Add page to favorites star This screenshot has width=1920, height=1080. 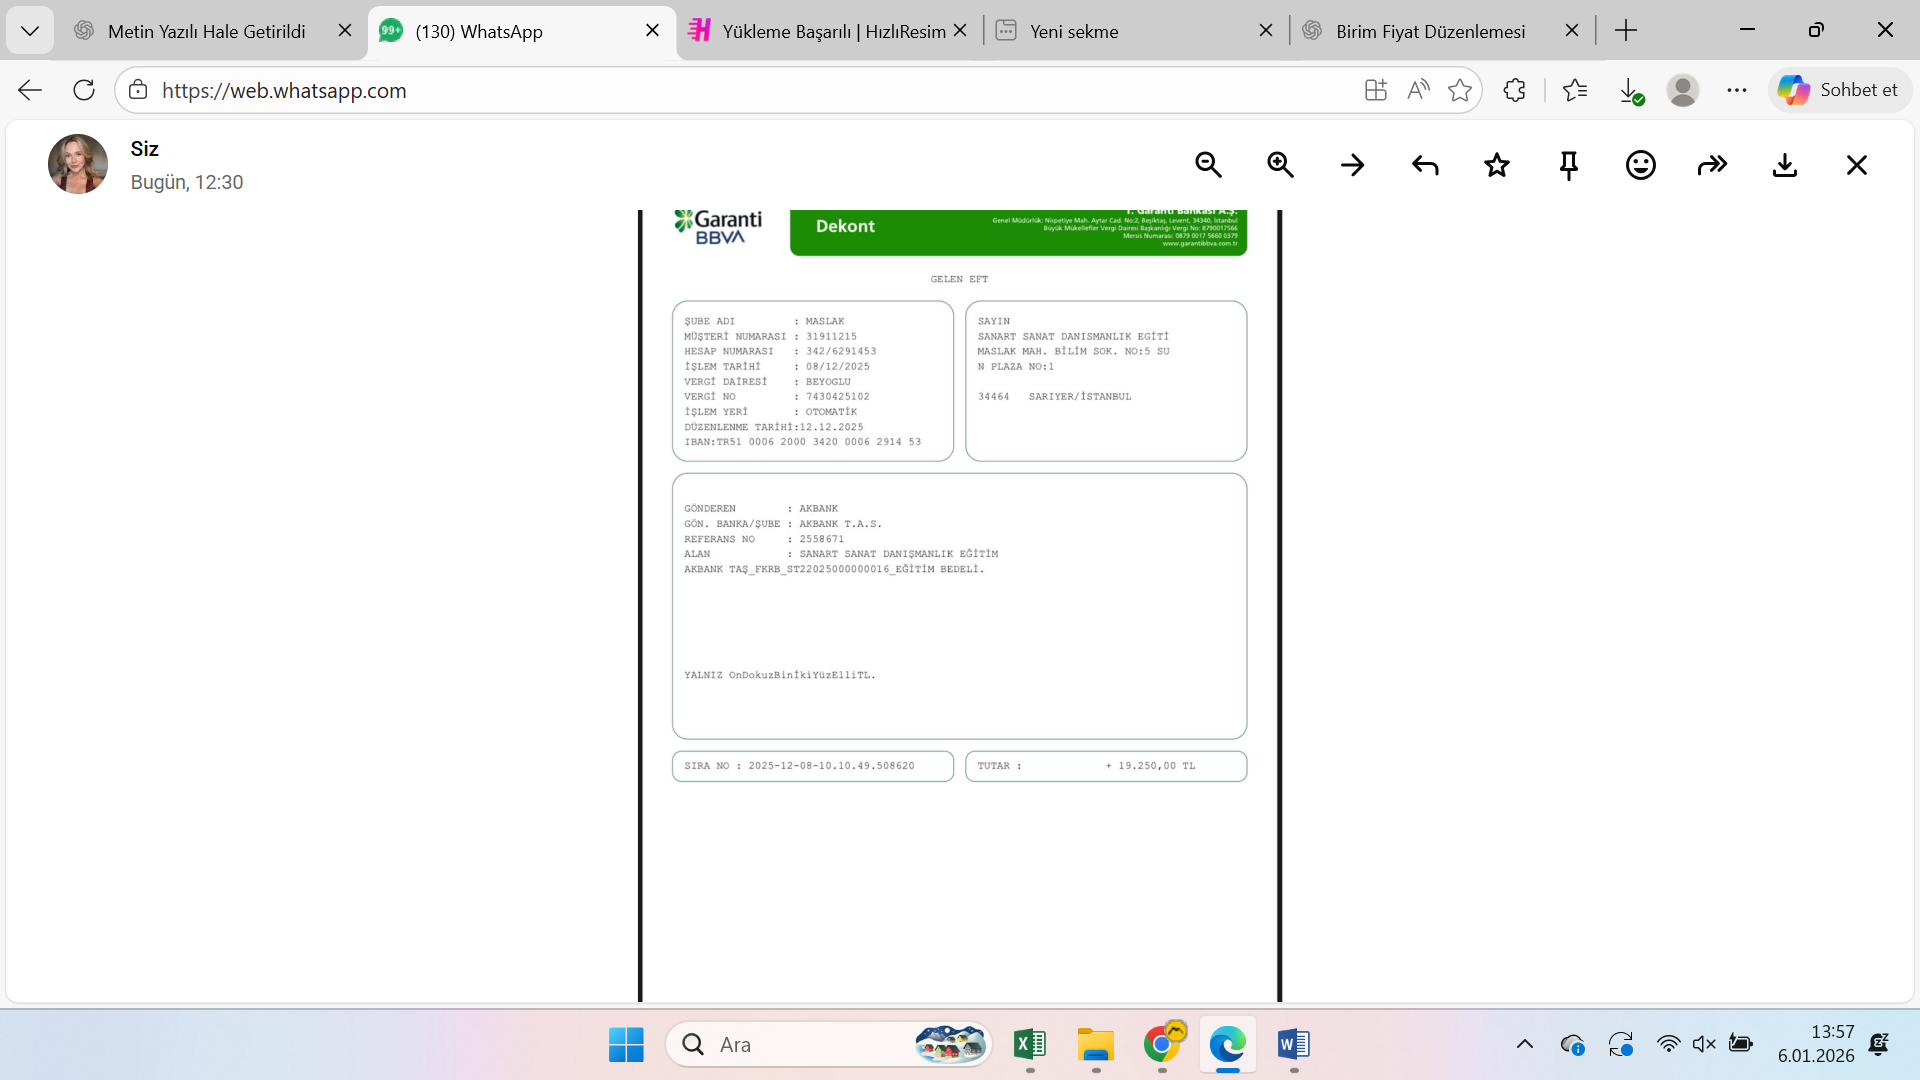pos(1460,90)
